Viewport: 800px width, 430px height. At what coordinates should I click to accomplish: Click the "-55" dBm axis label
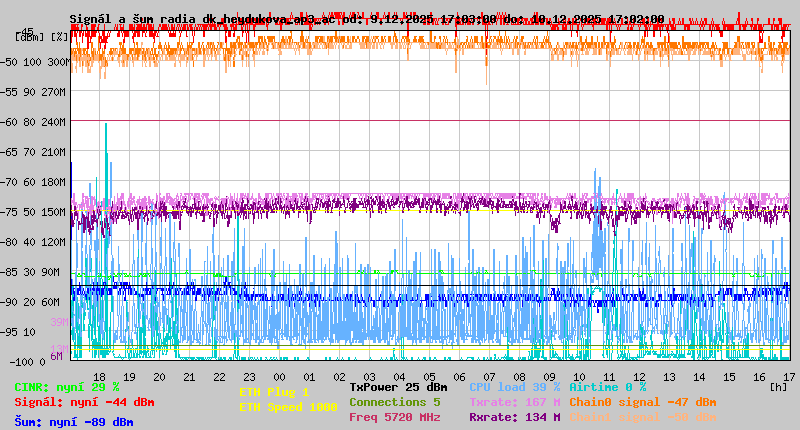point(9,92)
